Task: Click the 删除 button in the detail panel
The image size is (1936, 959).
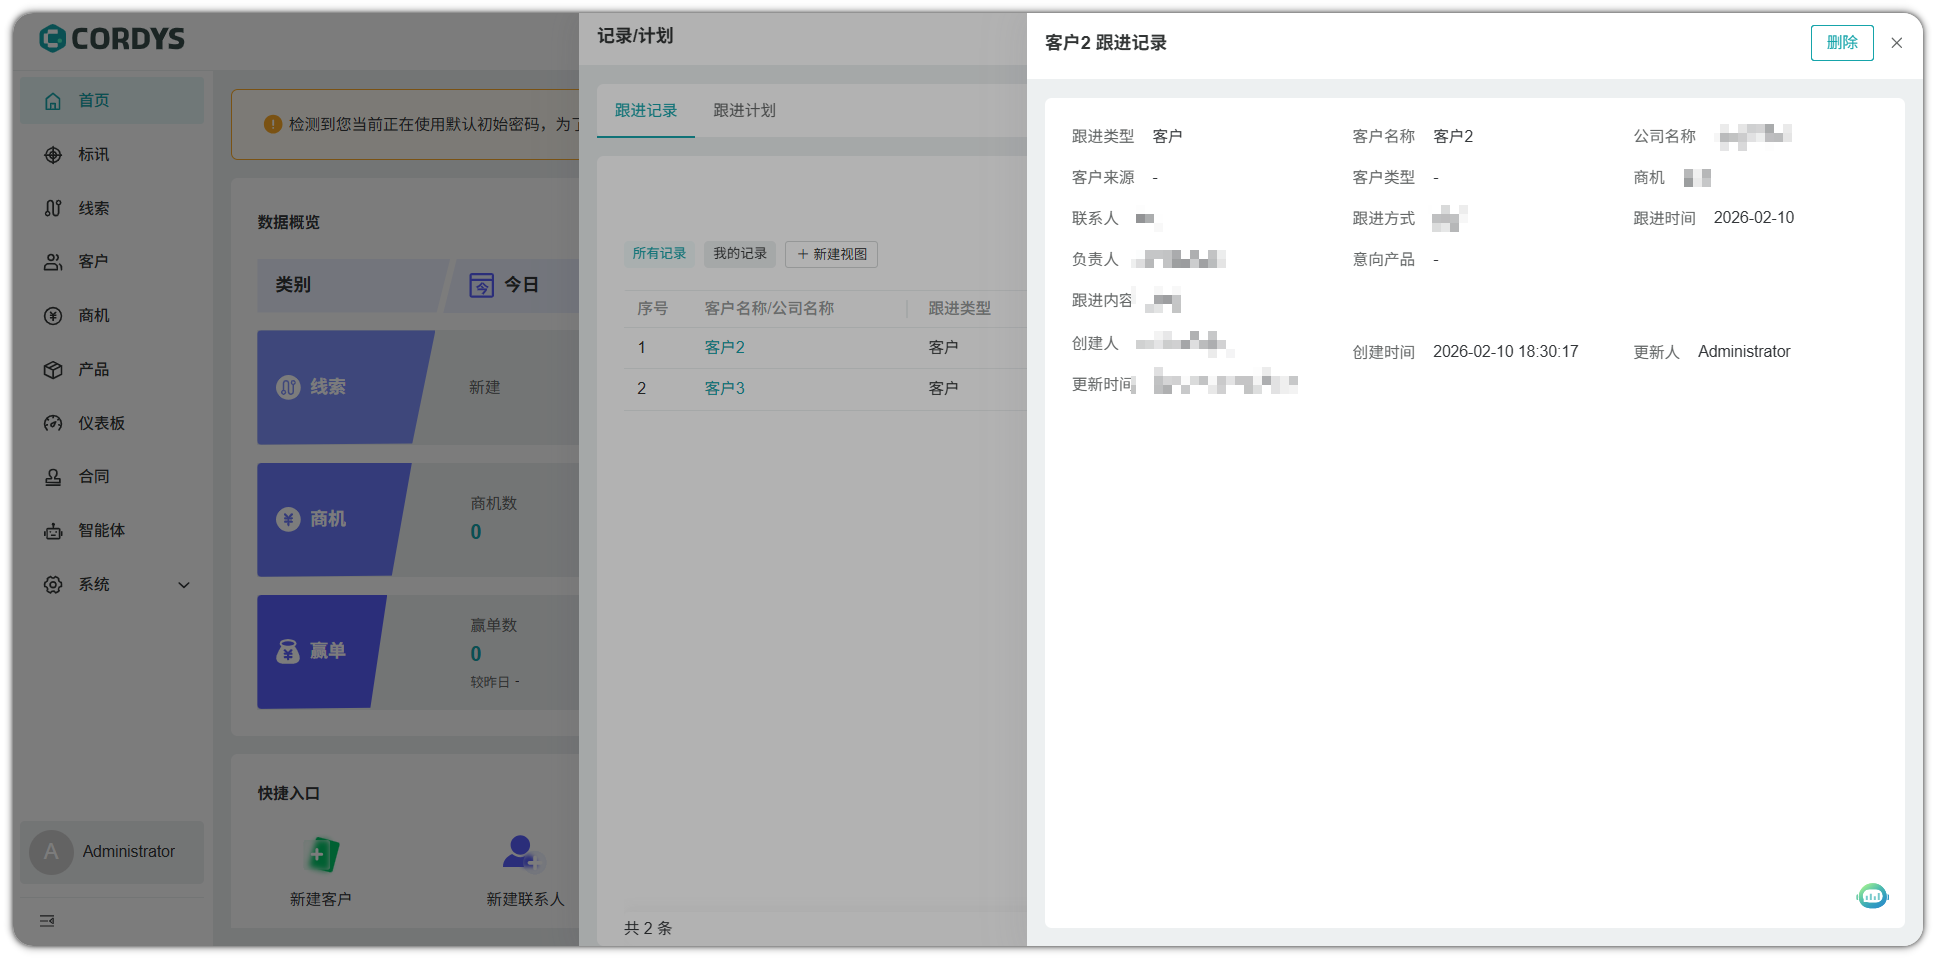Action: pyautogui.click(x=1841, y=43)
